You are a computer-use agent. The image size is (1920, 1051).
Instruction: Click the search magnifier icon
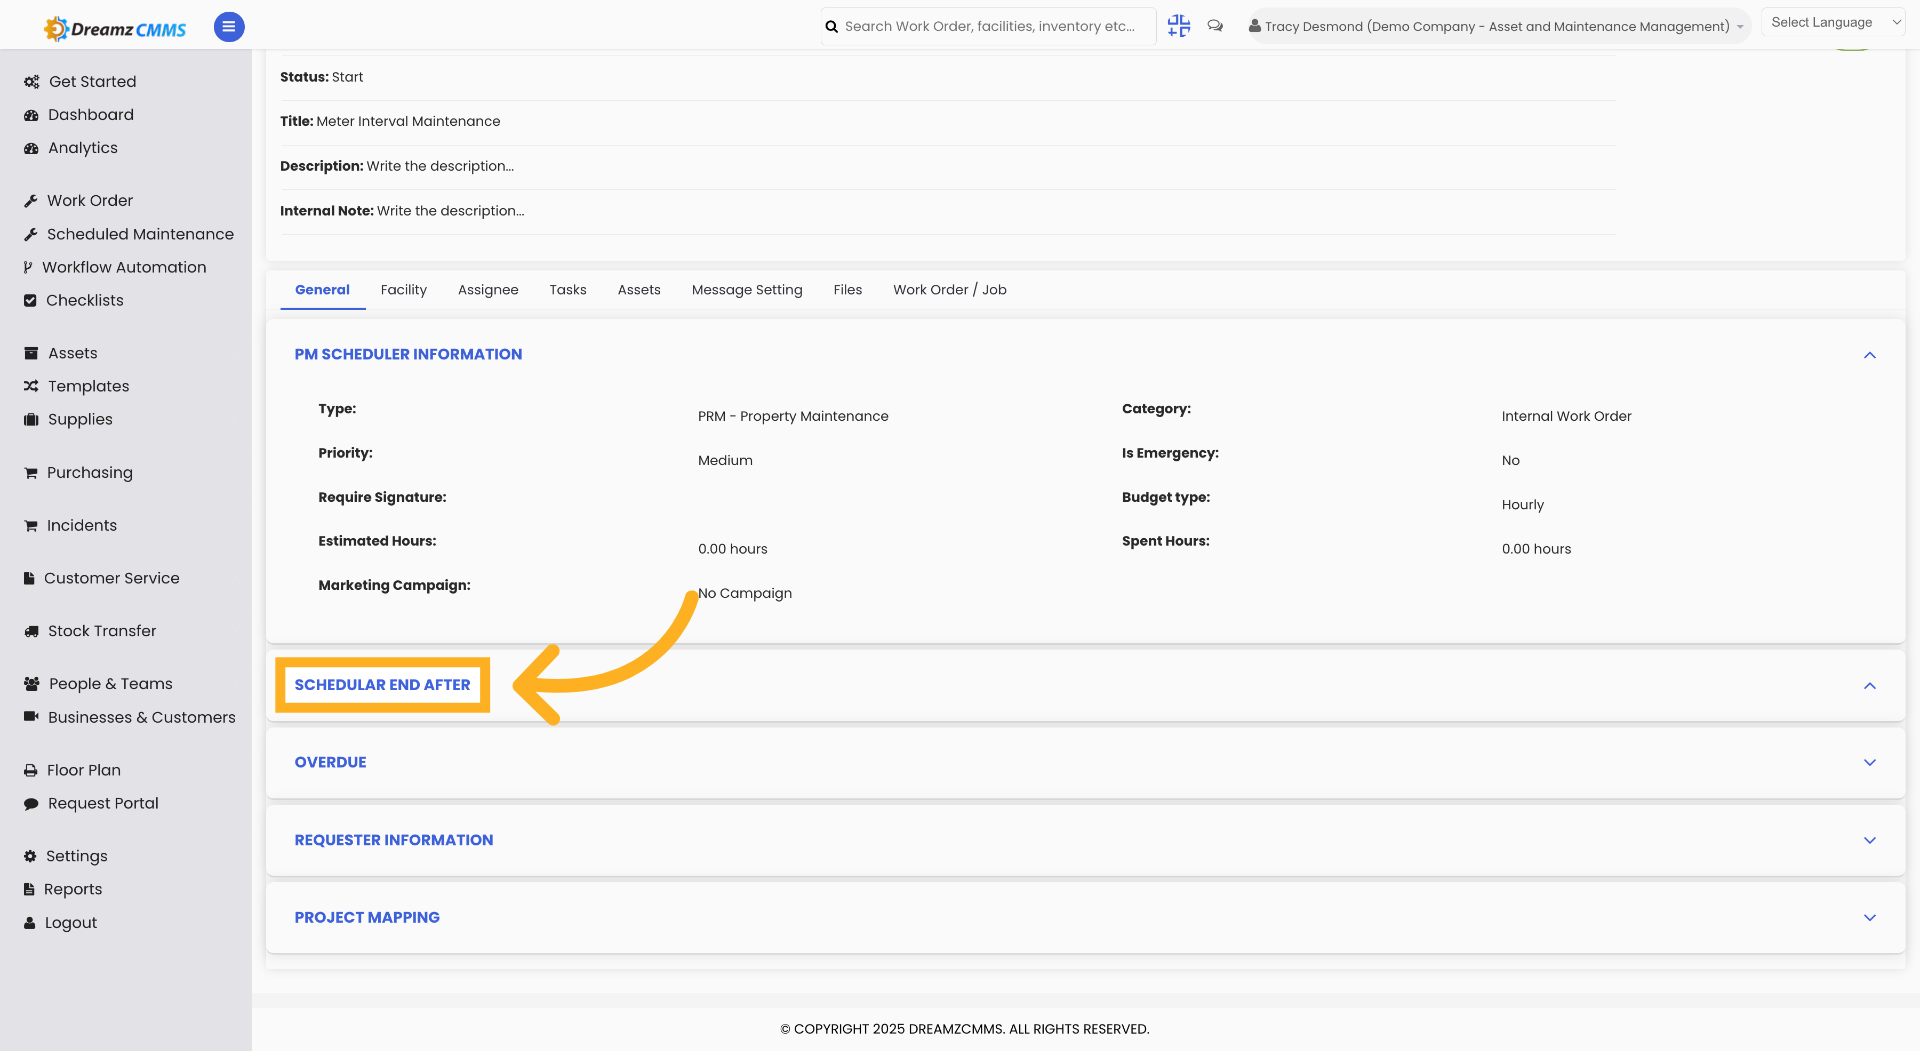pos(831,27)
